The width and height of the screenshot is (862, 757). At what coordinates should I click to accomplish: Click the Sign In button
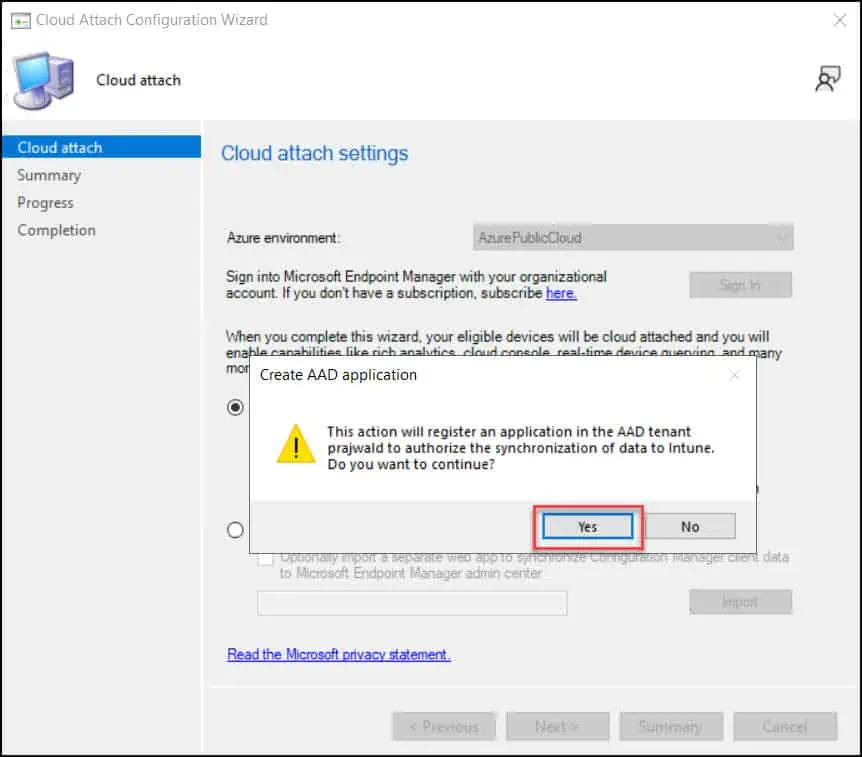(x=741, y=285)
